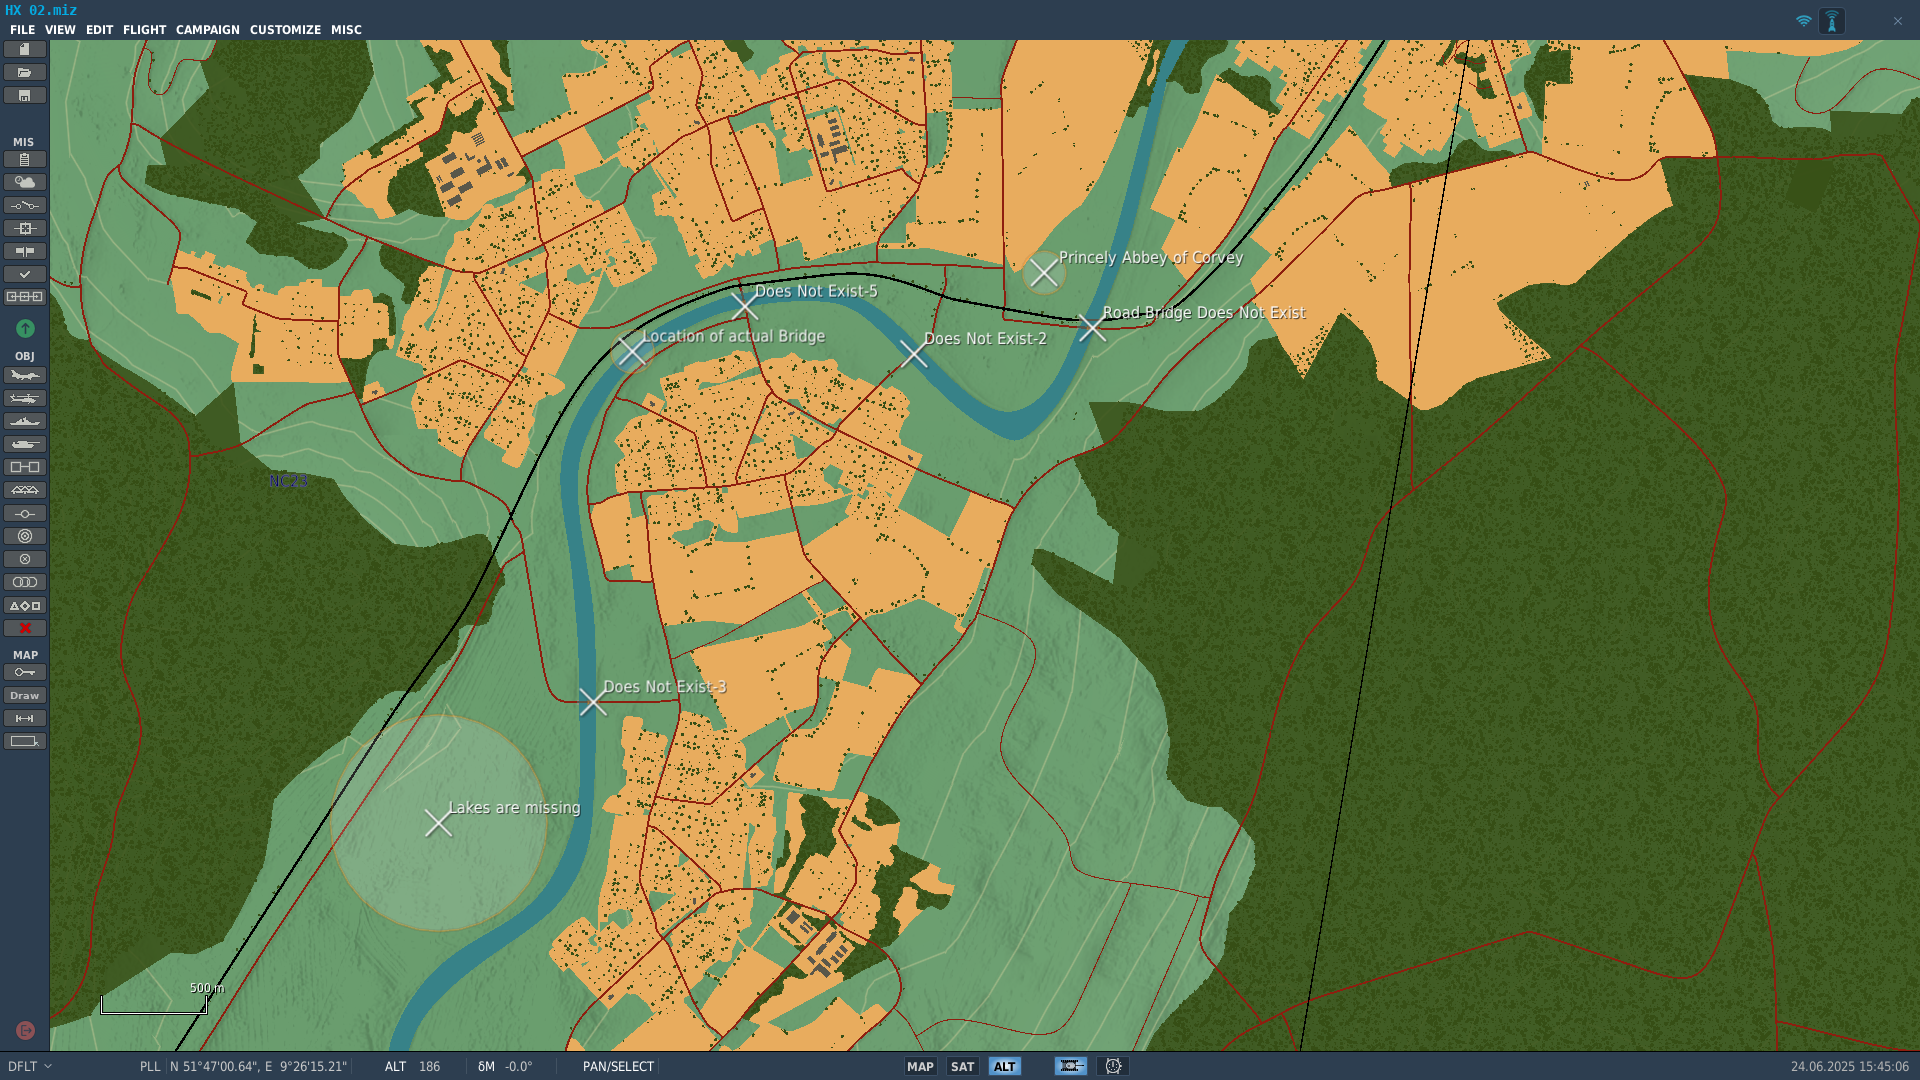This screenshot has height=1080, width=1920.
Task: Save the mission with the floppy icon
Action: [x=25, y=95]
